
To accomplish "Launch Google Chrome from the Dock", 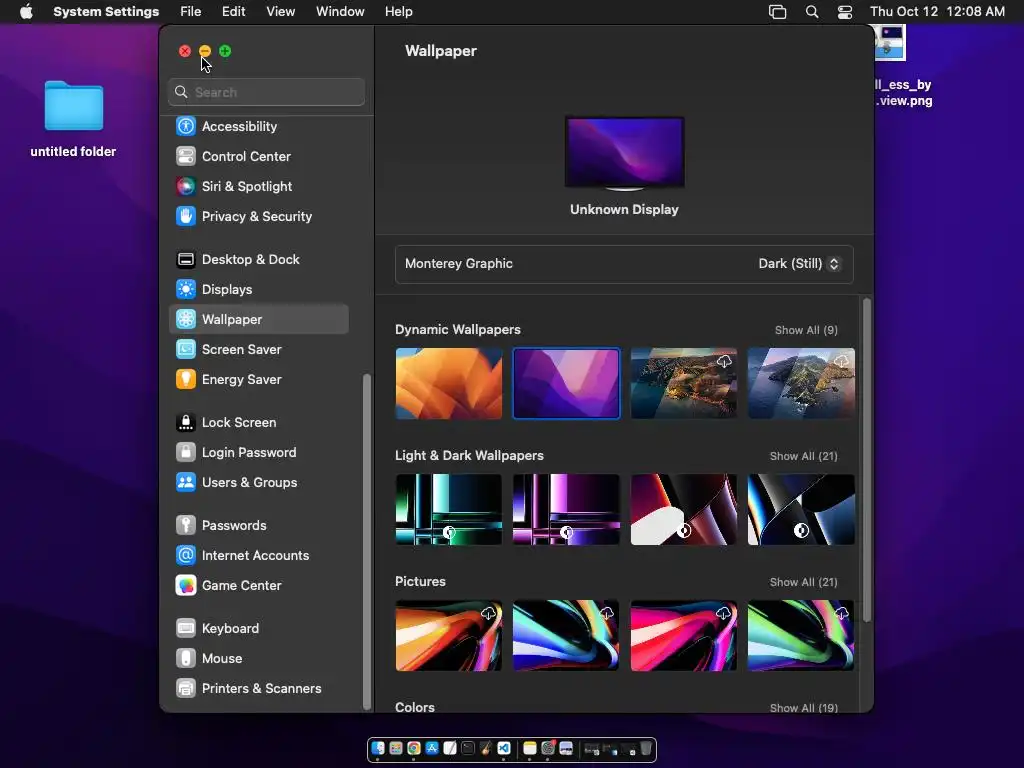I will pyautogui.click(x=414, y=748).
